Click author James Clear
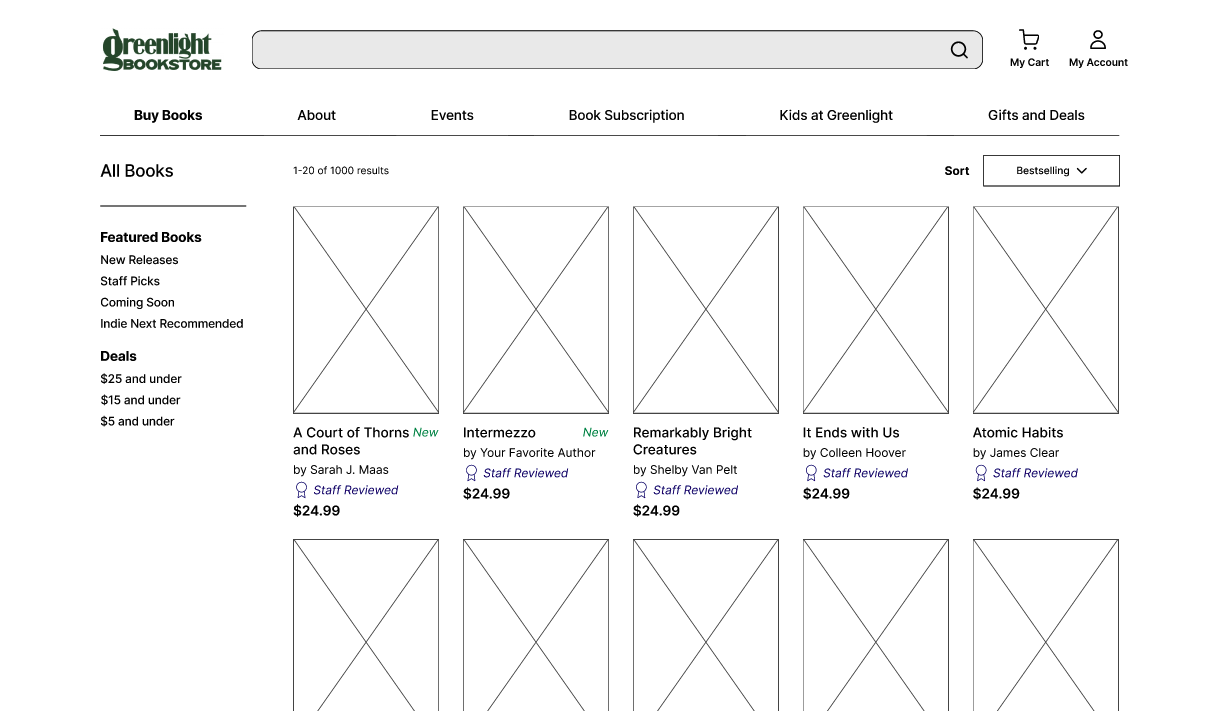Image resolution: width=1218 pixels, height=711 pixels. point(1016,453)
